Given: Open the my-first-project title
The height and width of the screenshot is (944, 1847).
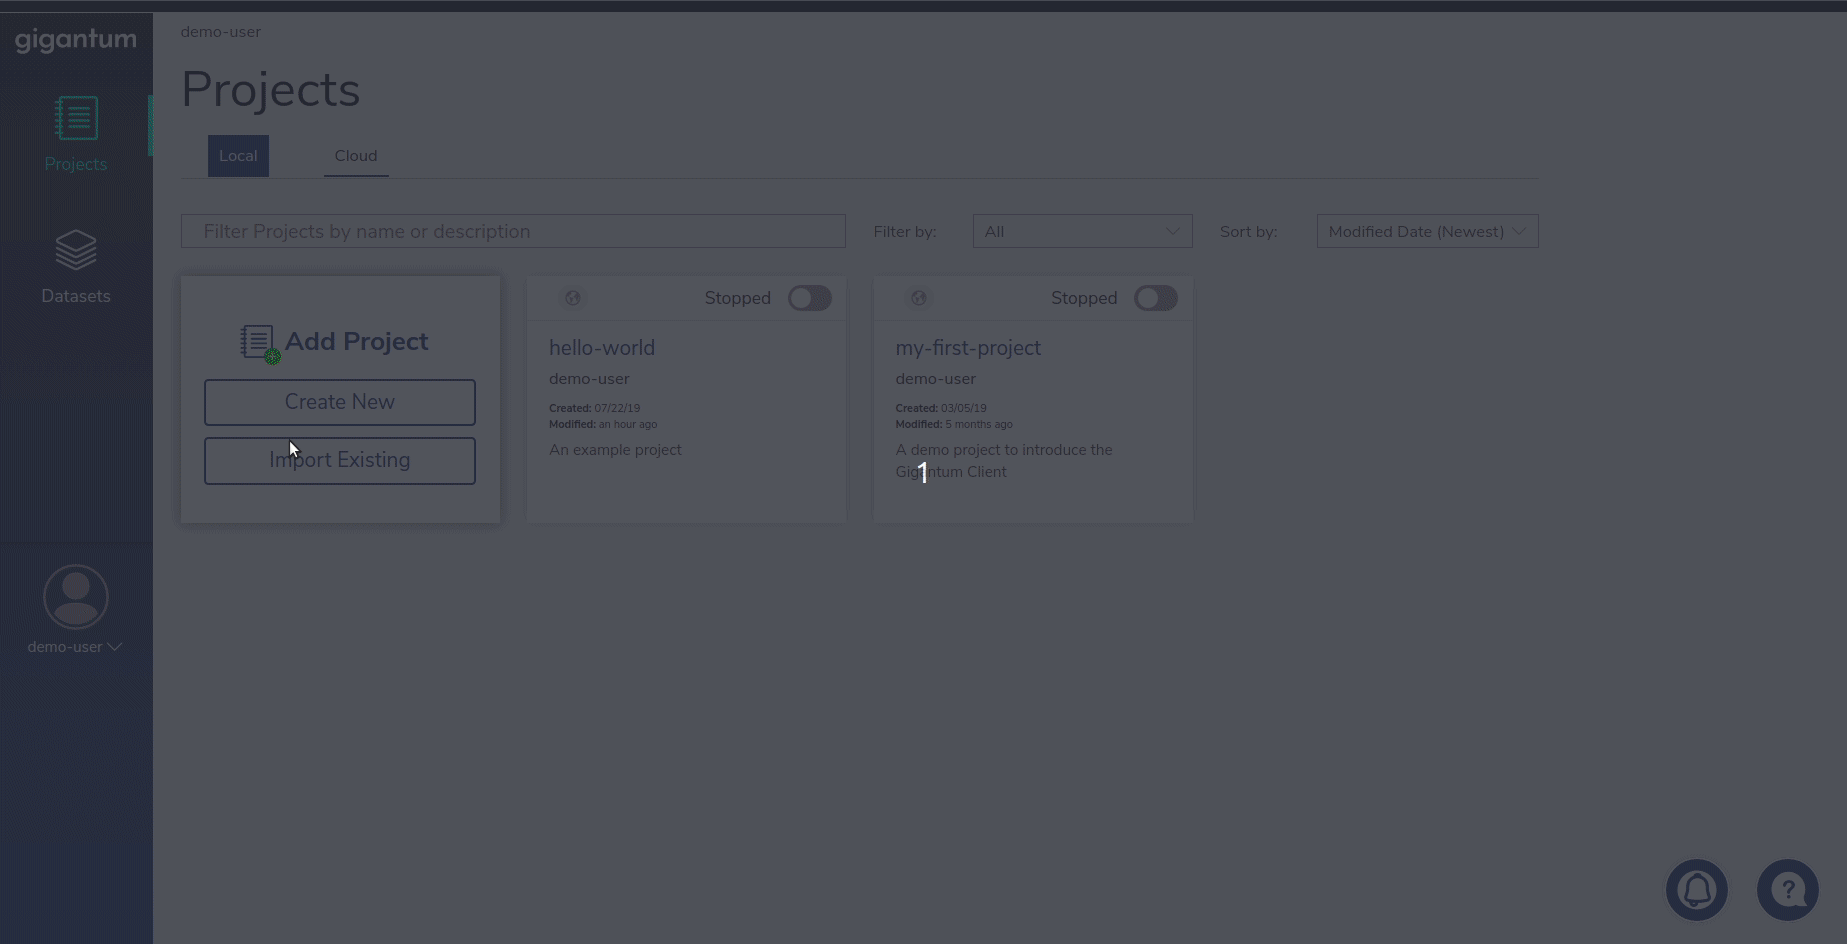Looking at the screenshot, I should point(968,348).
